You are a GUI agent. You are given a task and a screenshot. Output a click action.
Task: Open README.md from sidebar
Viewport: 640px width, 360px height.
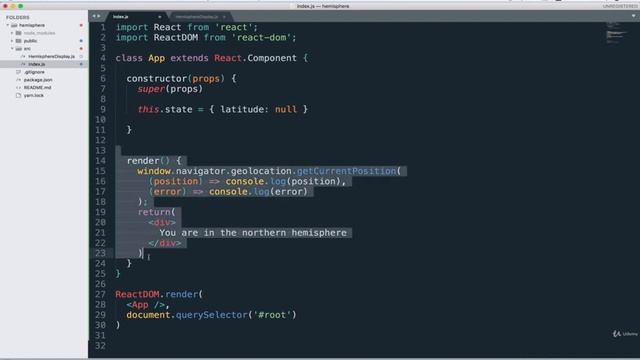tap(38, 87)
